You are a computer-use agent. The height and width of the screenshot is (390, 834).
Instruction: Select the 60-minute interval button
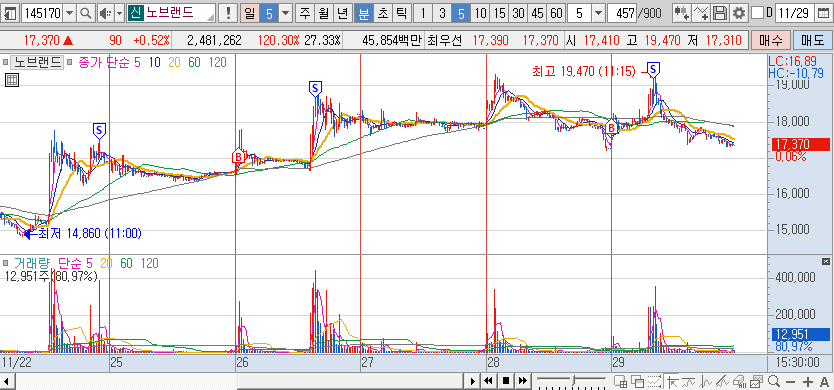click(x=556, y=13)
